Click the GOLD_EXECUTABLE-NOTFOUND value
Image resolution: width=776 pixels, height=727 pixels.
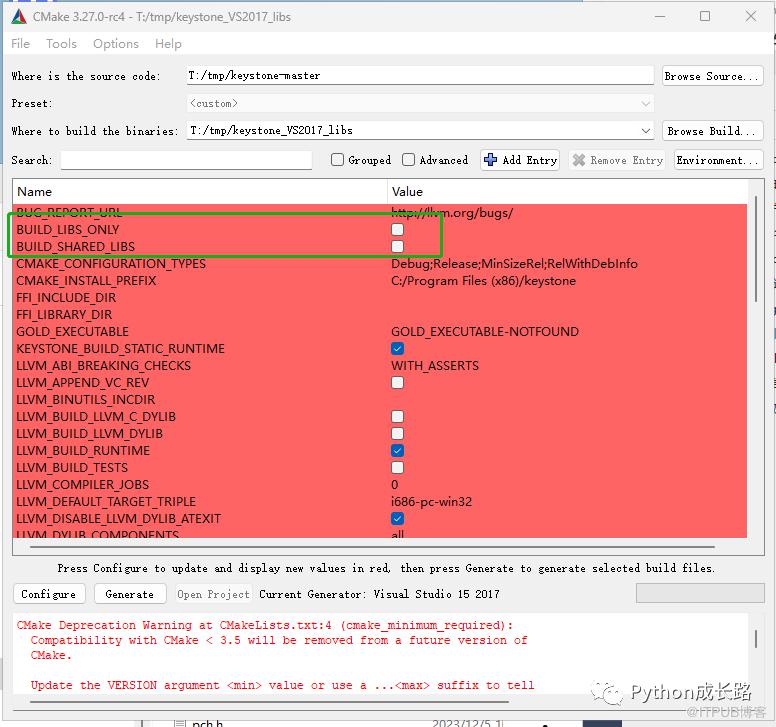point(485,332)
